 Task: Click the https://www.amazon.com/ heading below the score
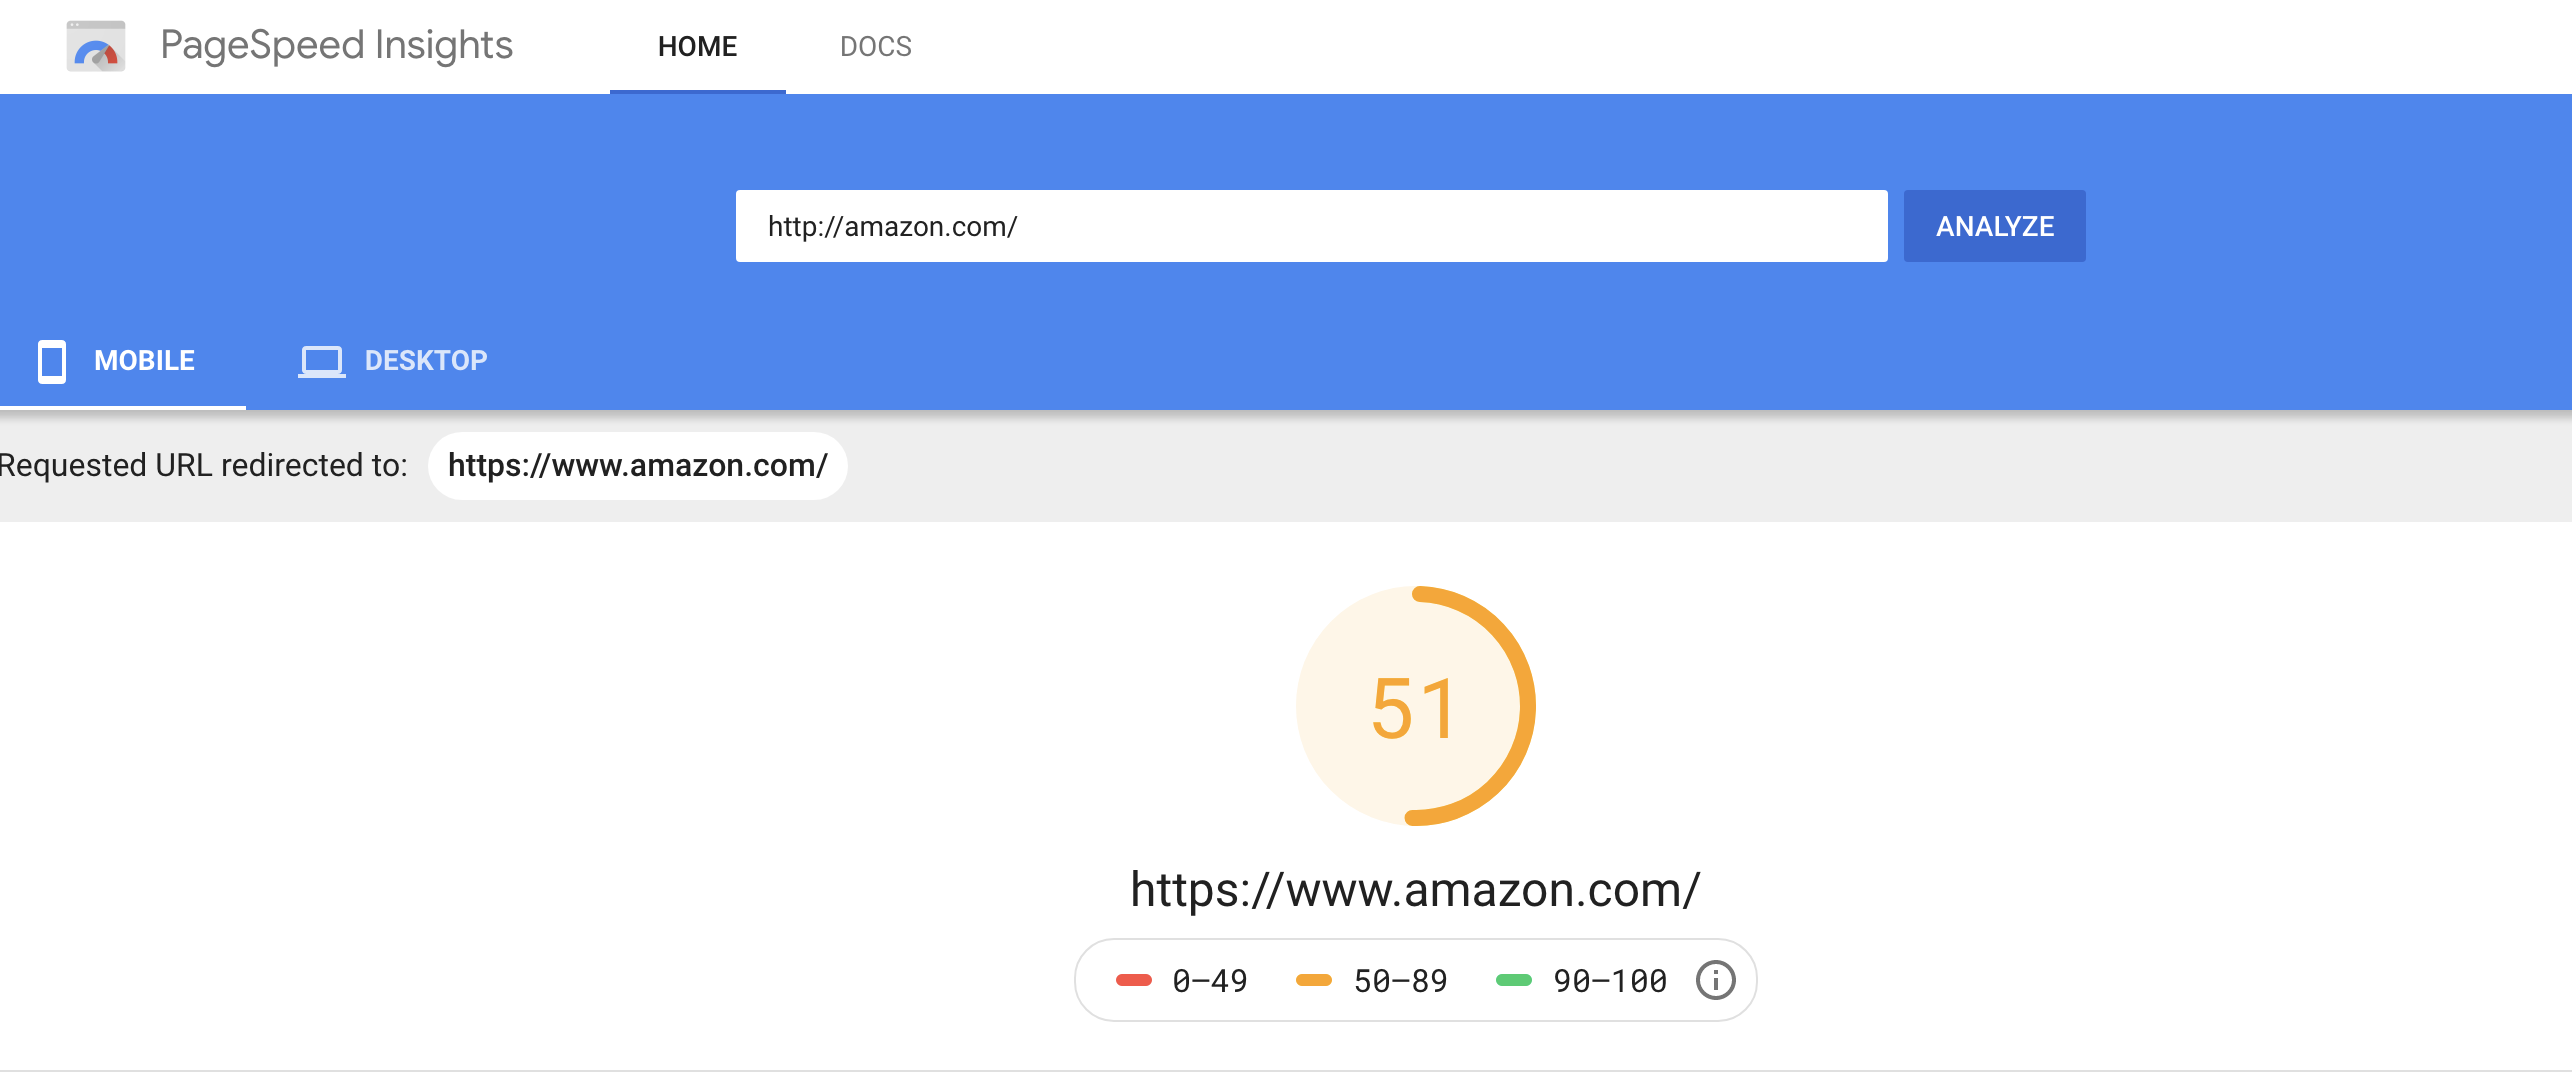pyautogui.click(x=1414, y=889)
